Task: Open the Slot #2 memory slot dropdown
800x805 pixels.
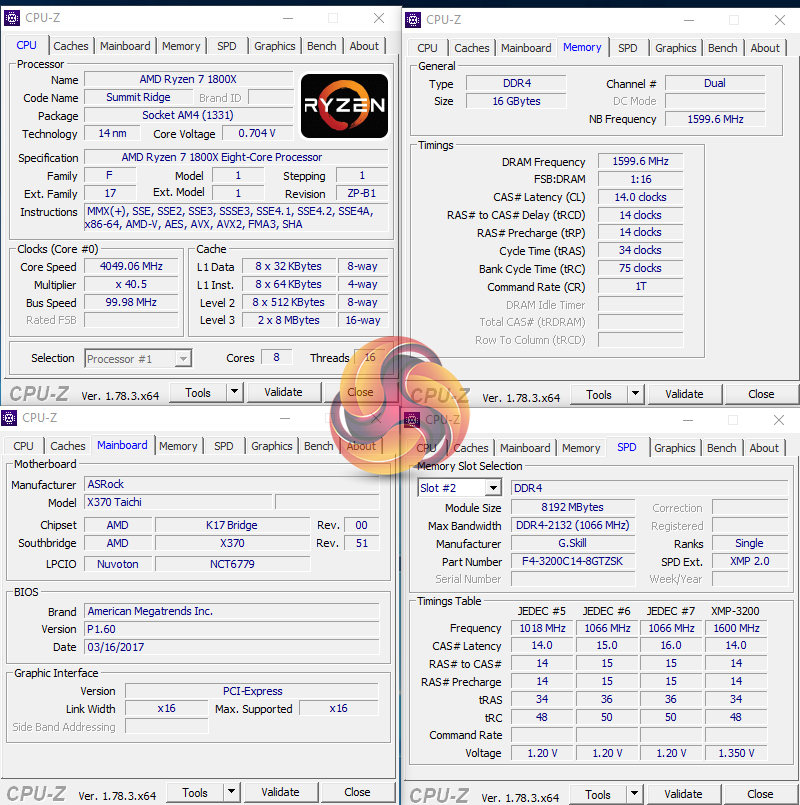Action: click(x=492, y=488)
